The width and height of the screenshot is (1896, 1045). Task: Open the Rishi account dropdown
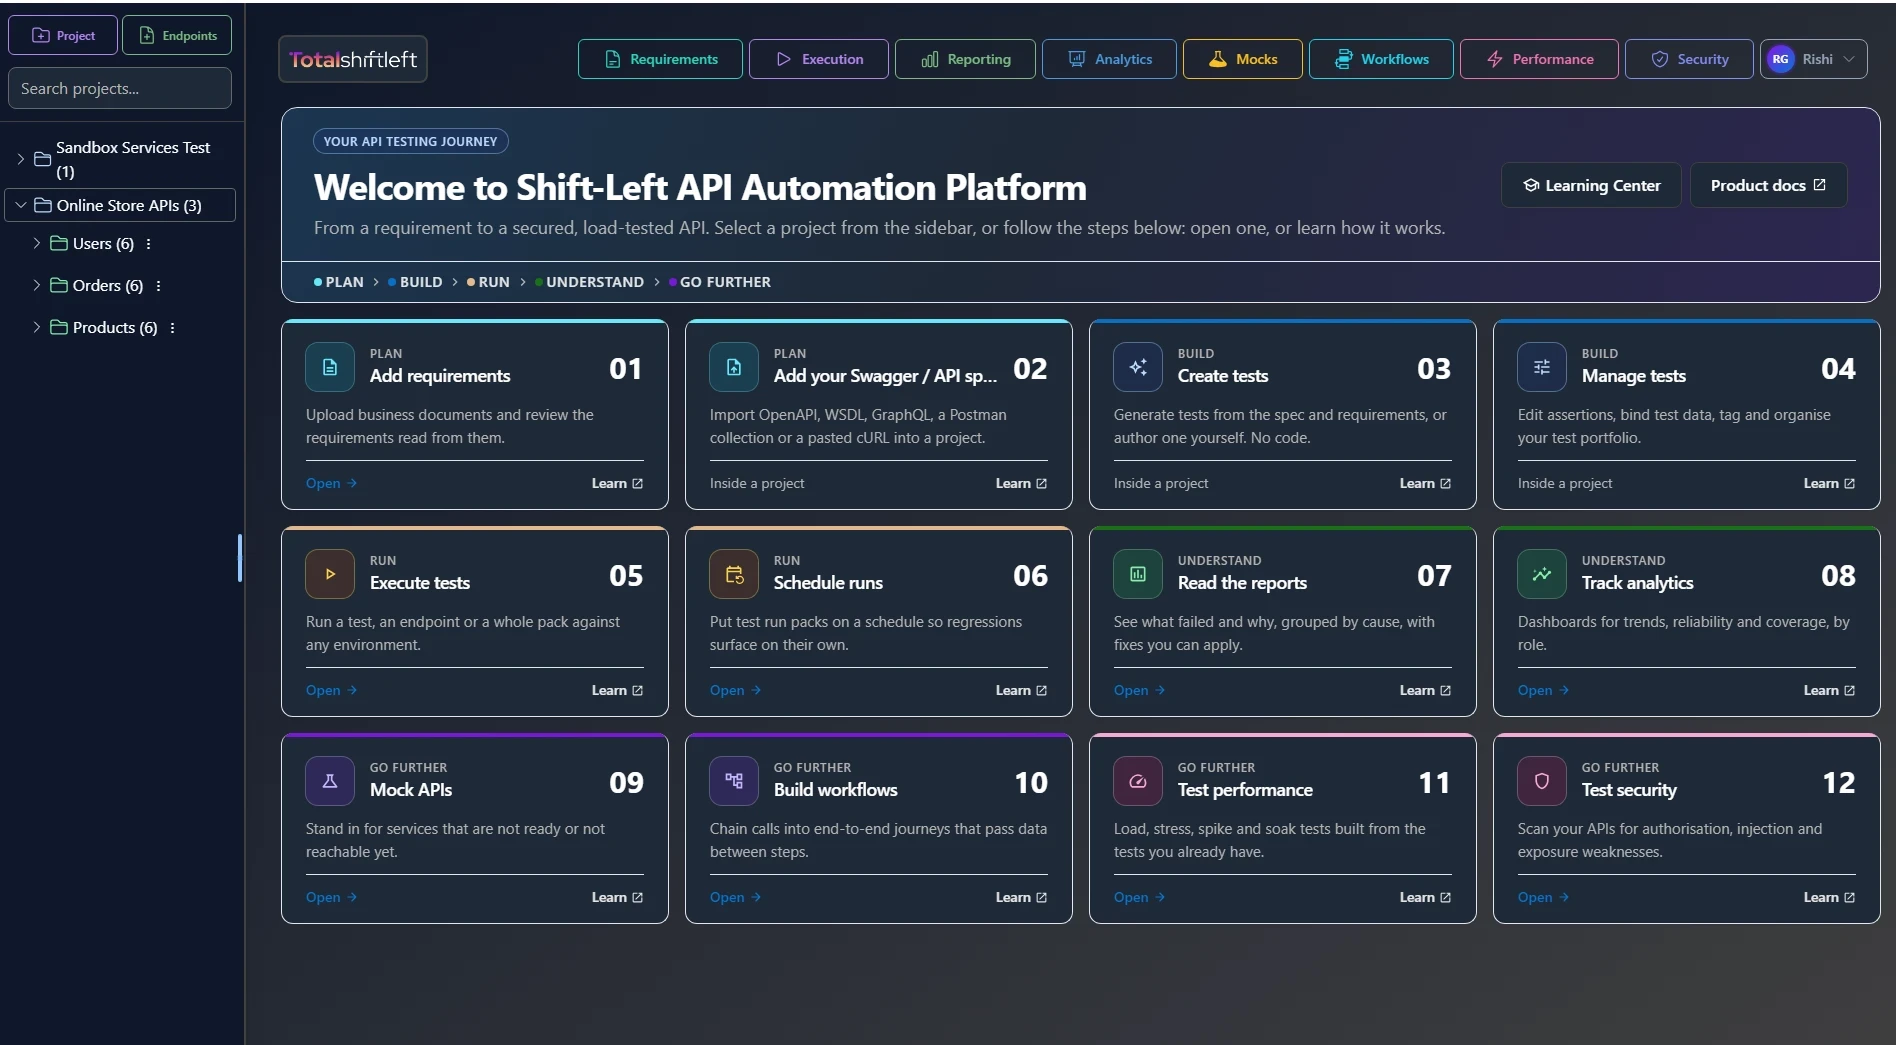point(1813,59)
